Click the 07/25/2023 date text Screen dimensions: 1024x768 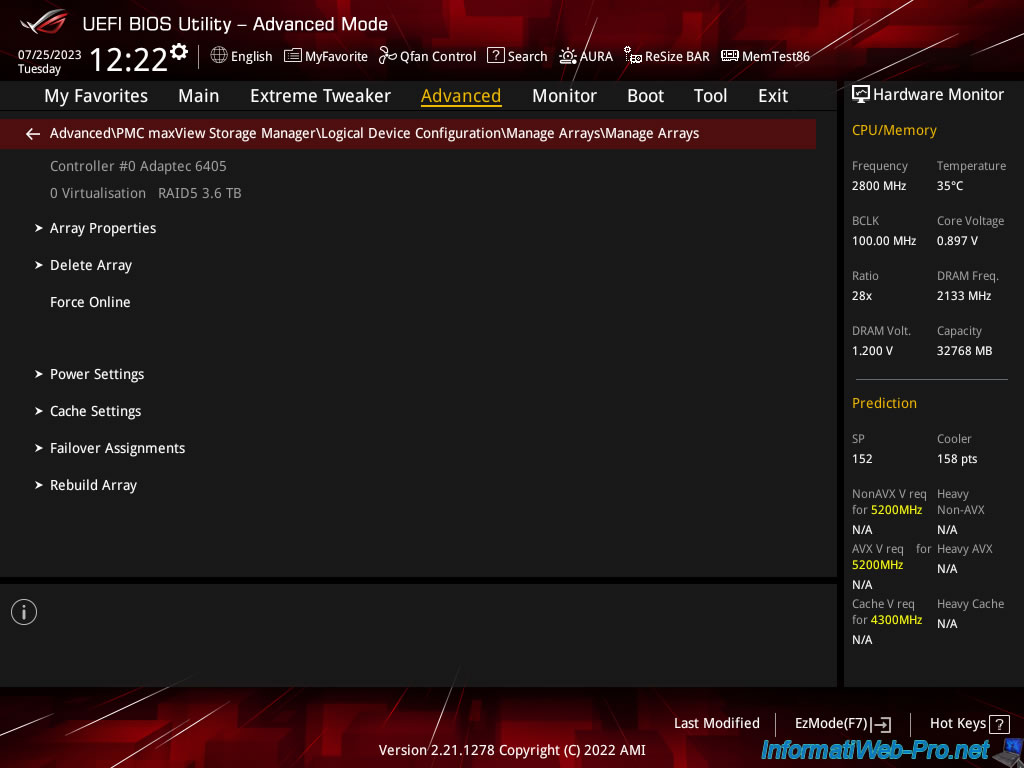coord(50,55)
